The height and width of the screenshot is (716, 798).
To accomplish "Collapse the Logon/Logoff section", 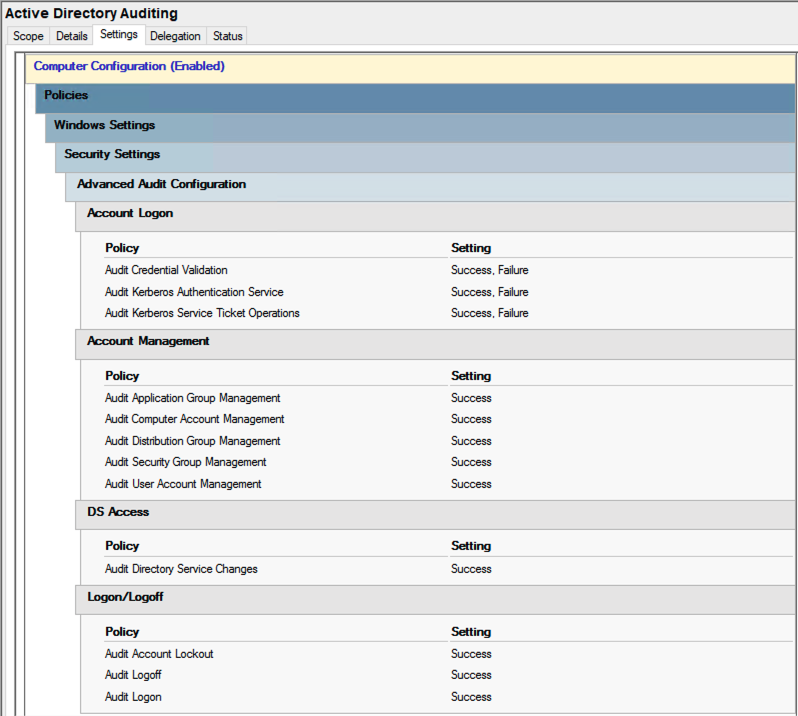I will (x=436, y=599).
